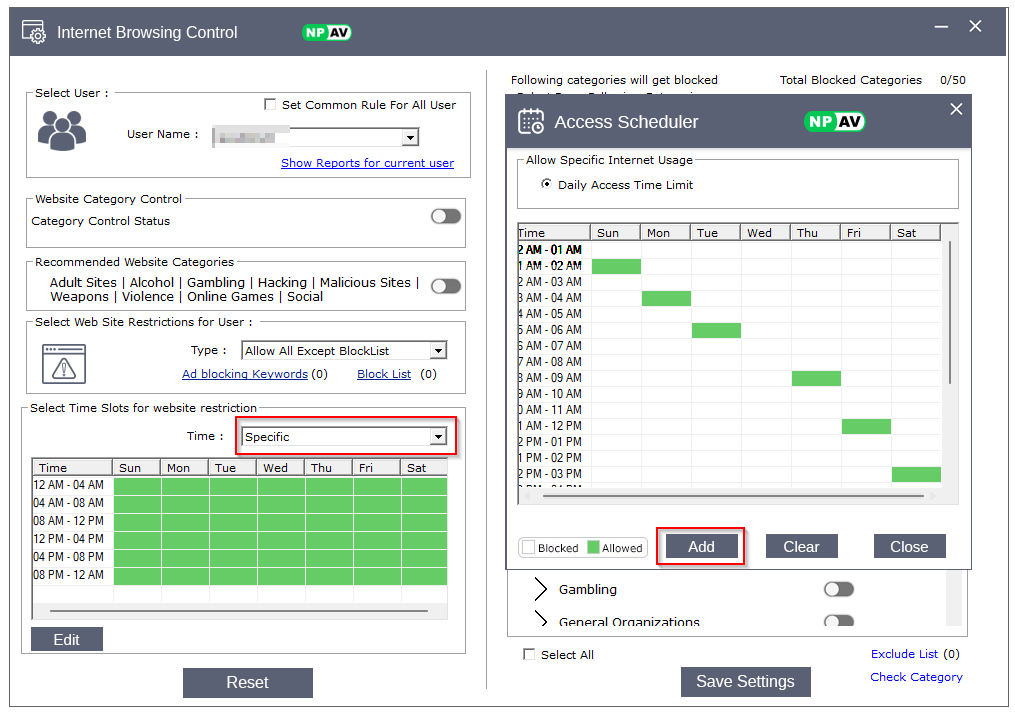Tick the Select All checkbox
Image resolution: width=1015 pixels, height=715 pixels.
tap(529, 654)
